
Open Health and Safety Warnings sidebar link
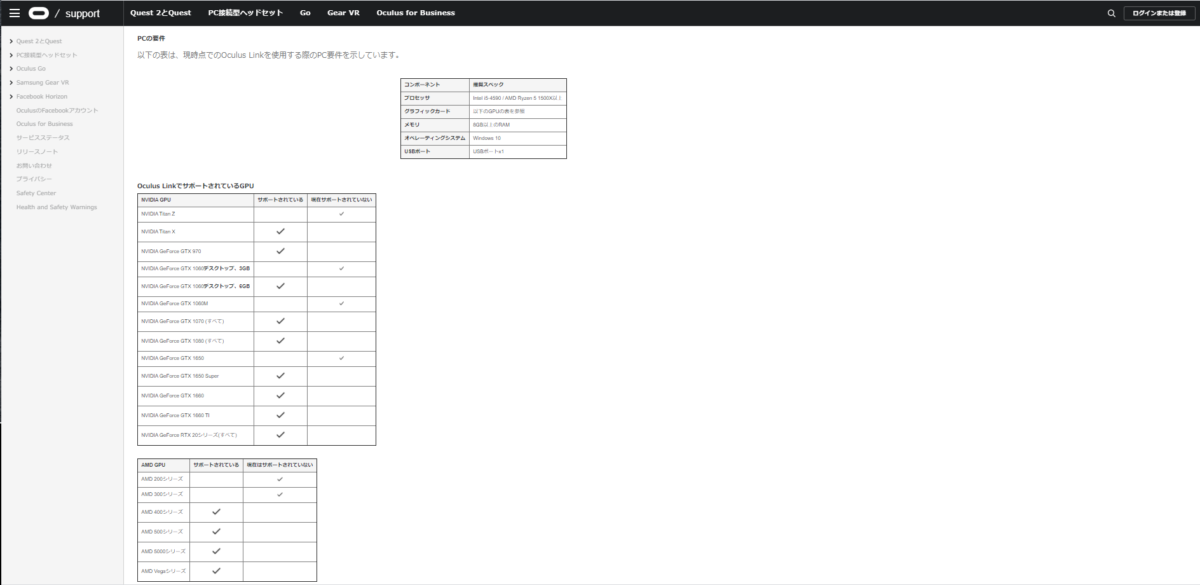coord(57,206)
